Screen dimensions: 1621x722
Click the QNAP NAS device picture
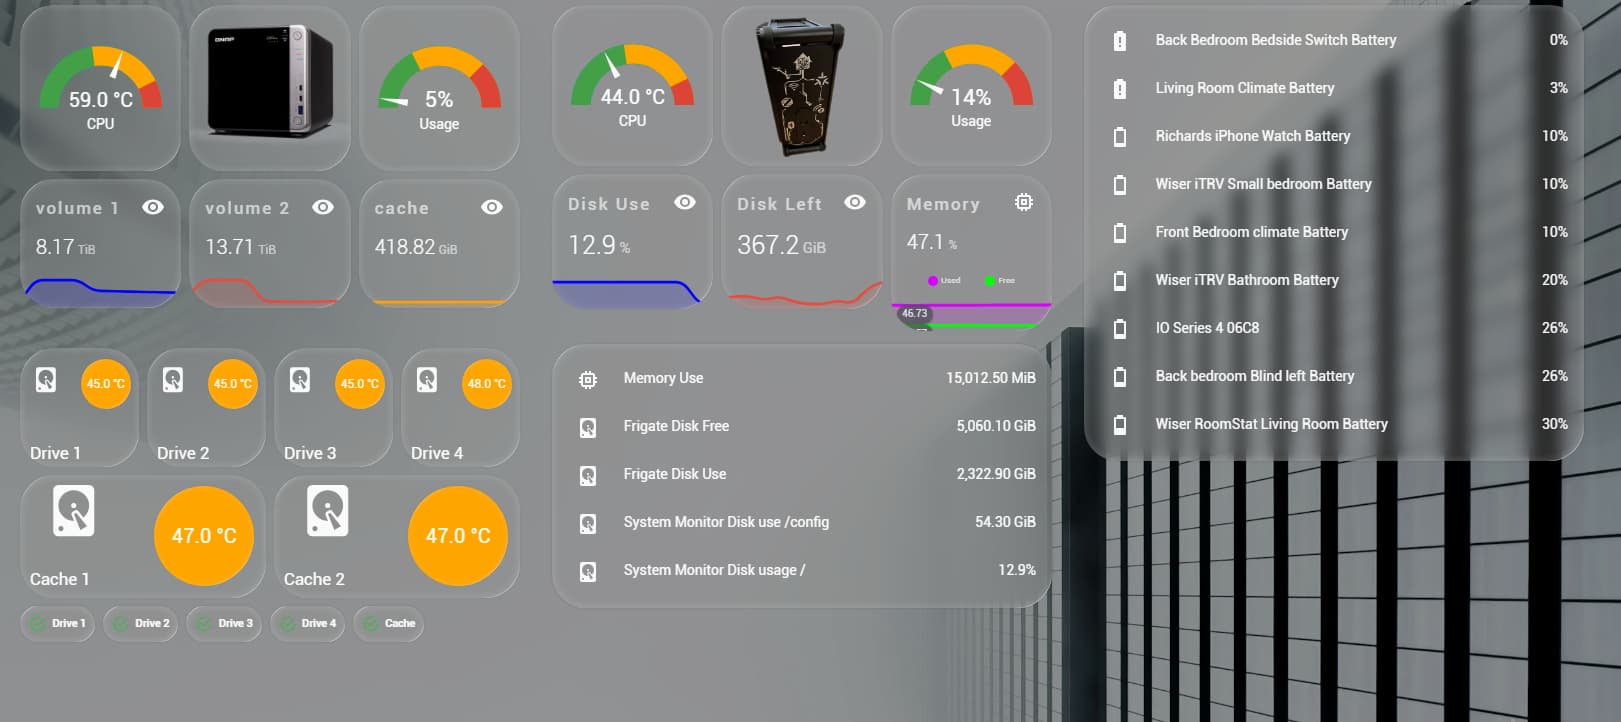point(270,81)
